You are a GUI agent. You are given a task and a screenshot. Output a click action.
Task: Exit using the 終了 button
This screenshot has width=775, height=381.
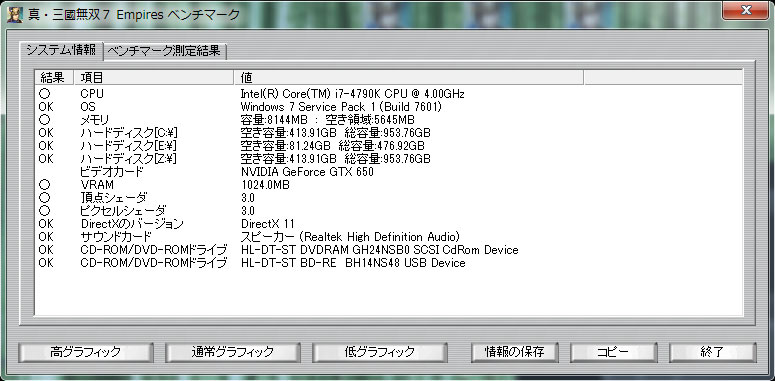[x=713, y=352]
